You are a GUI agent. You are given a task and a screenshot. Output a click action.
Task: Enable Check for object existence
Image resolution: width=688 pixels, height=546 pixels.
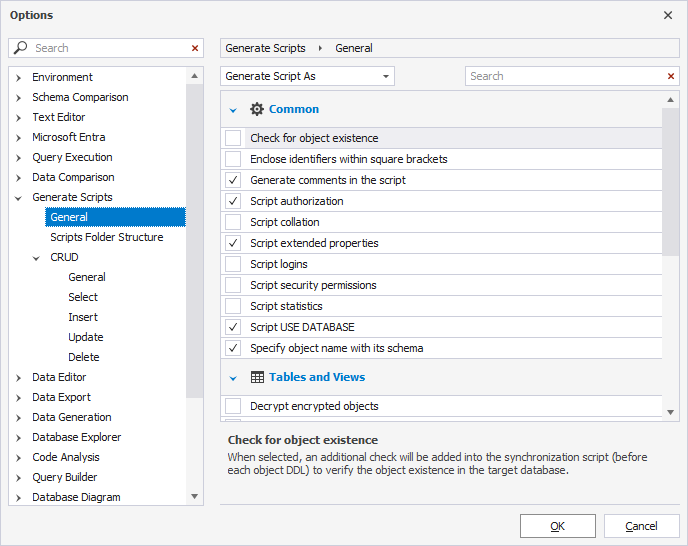pyautogui.click(x=233, y=138)
